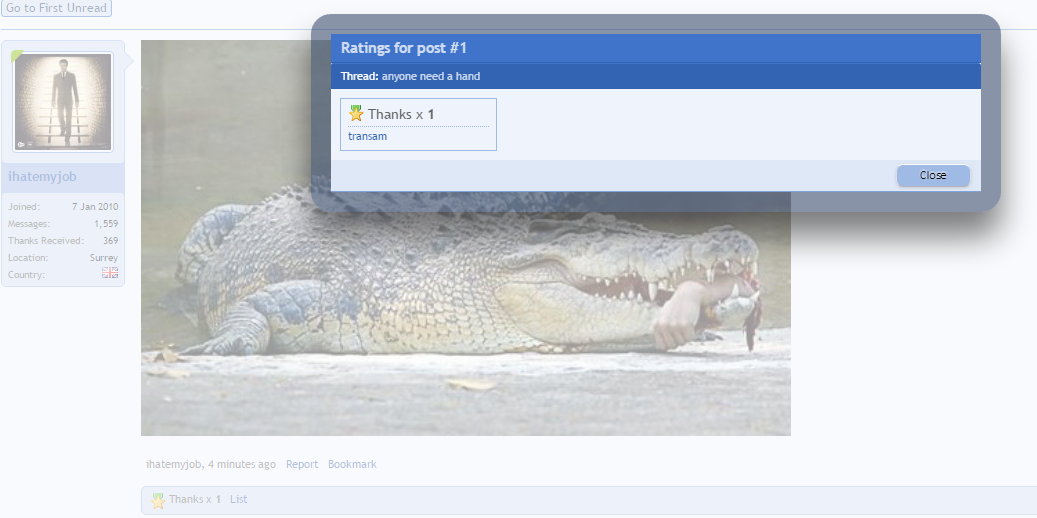Click the green online indicator on avatar
This screenshot has height=518, width=1037.
click(x=16, y=56)
